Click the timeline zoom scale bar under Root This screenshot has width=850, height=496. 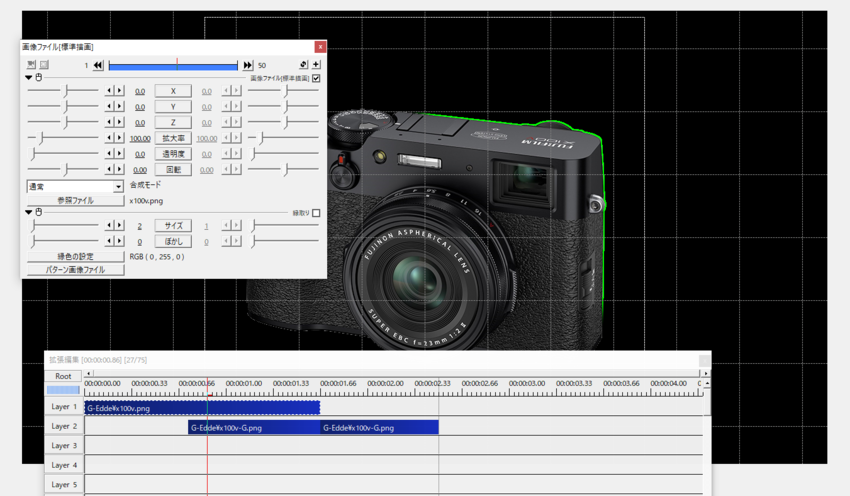pos(63,389)
